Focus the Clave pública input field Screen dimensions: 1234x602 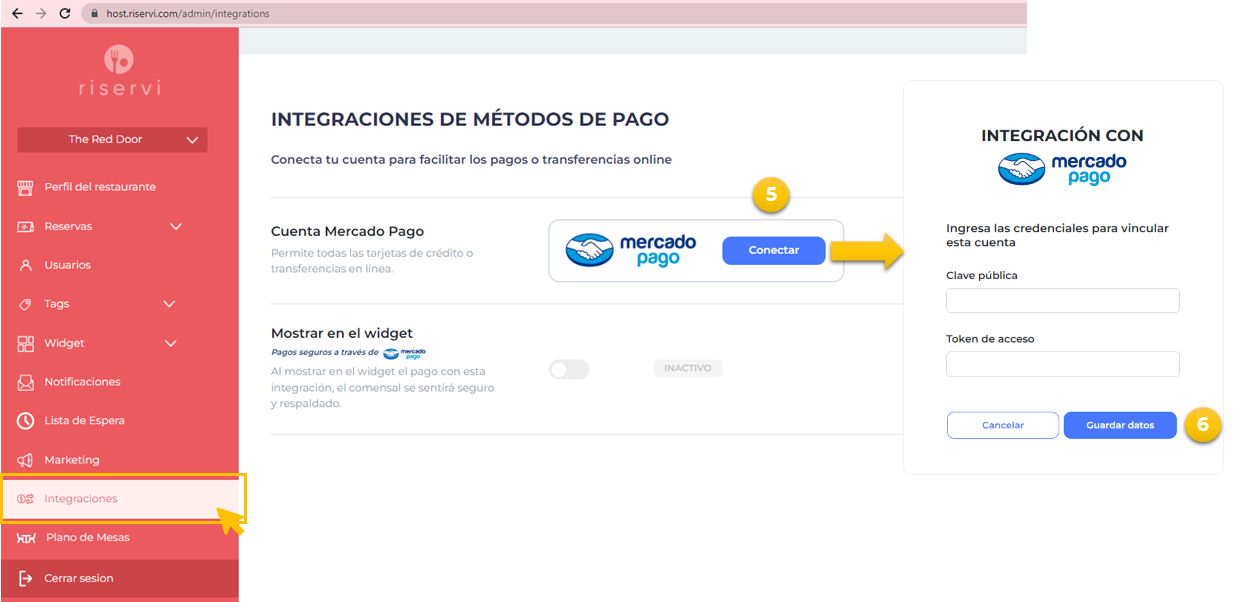[1062, 300]
